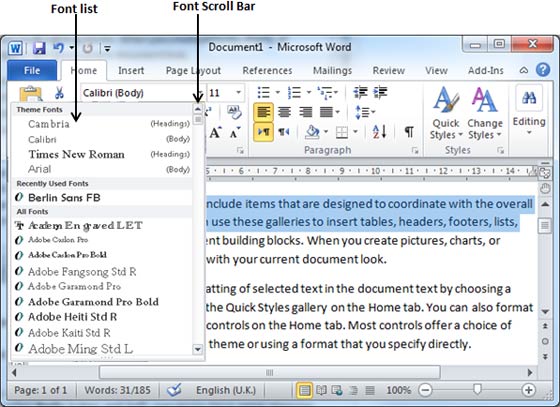Screen dimensions: 560x407
Task: Open the Bullets dropdown arrow
Action: [x=278, y=92]
